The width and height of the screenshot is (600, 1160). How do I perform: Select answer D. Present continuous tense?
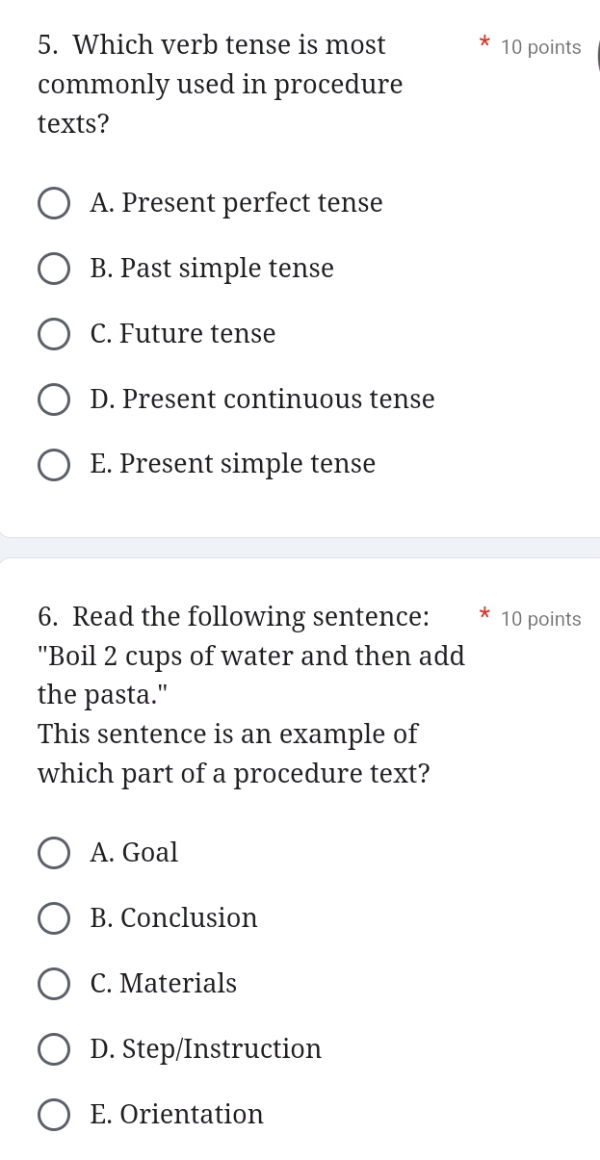pos(55,399)
